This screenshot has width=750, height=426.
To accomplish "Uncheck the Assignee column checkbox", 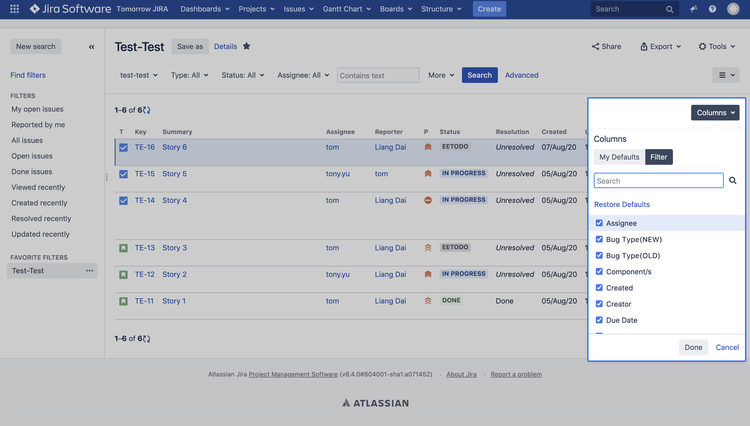I will tap(599, 223).
